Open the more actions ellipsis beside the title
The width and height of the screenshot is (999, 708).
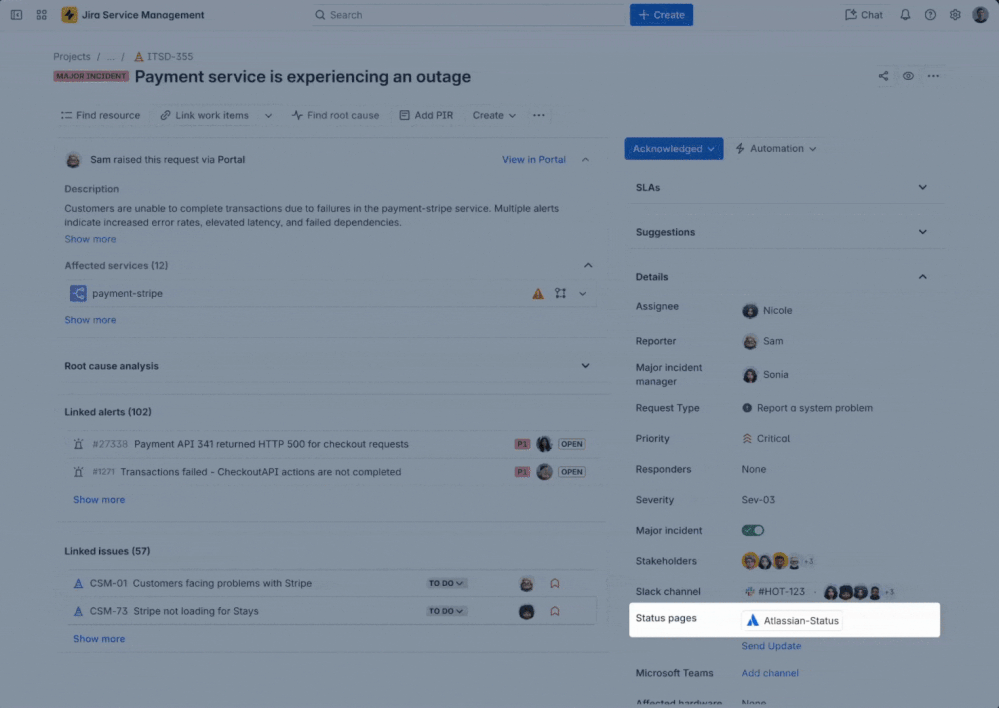point(933,76)
